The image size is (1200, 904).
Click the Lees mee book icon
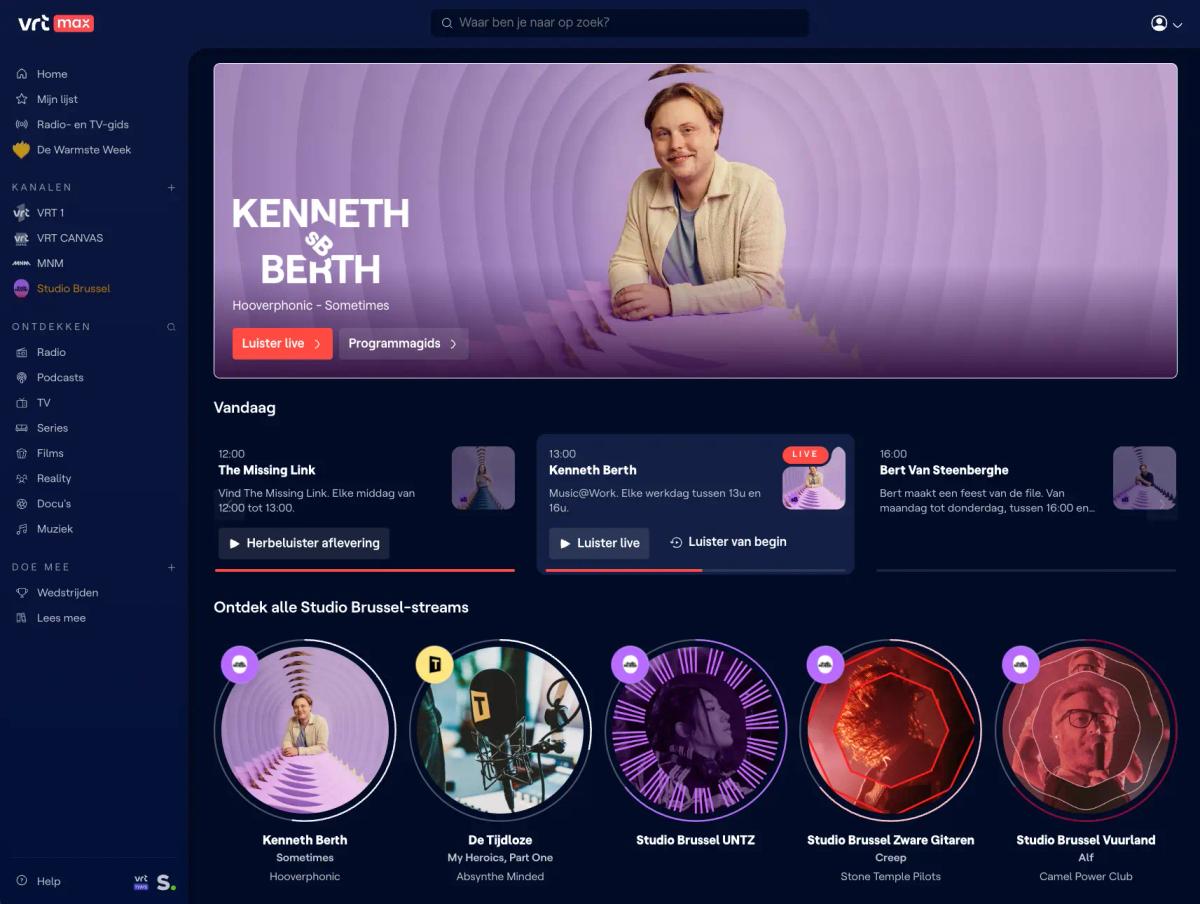point(21,618)
